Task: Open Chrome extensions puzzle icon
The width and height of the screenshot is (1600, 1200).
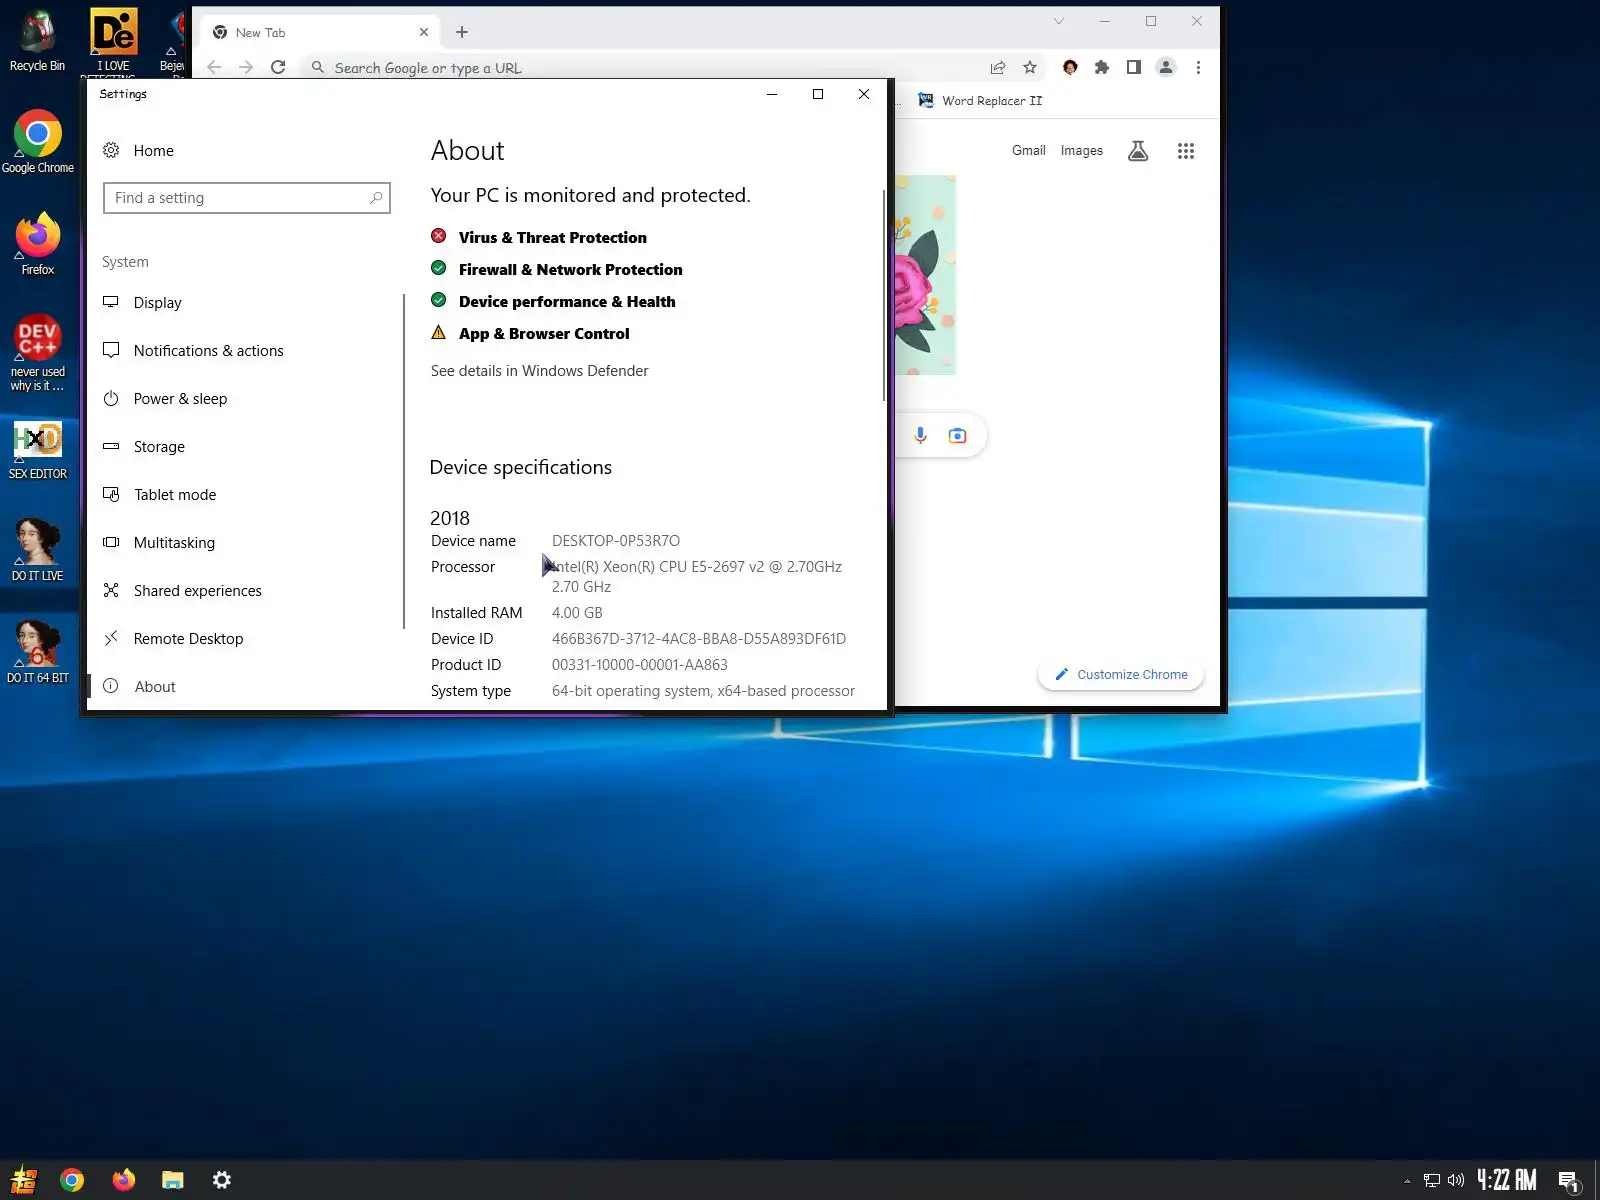Action: click(x=1102, y=67)
